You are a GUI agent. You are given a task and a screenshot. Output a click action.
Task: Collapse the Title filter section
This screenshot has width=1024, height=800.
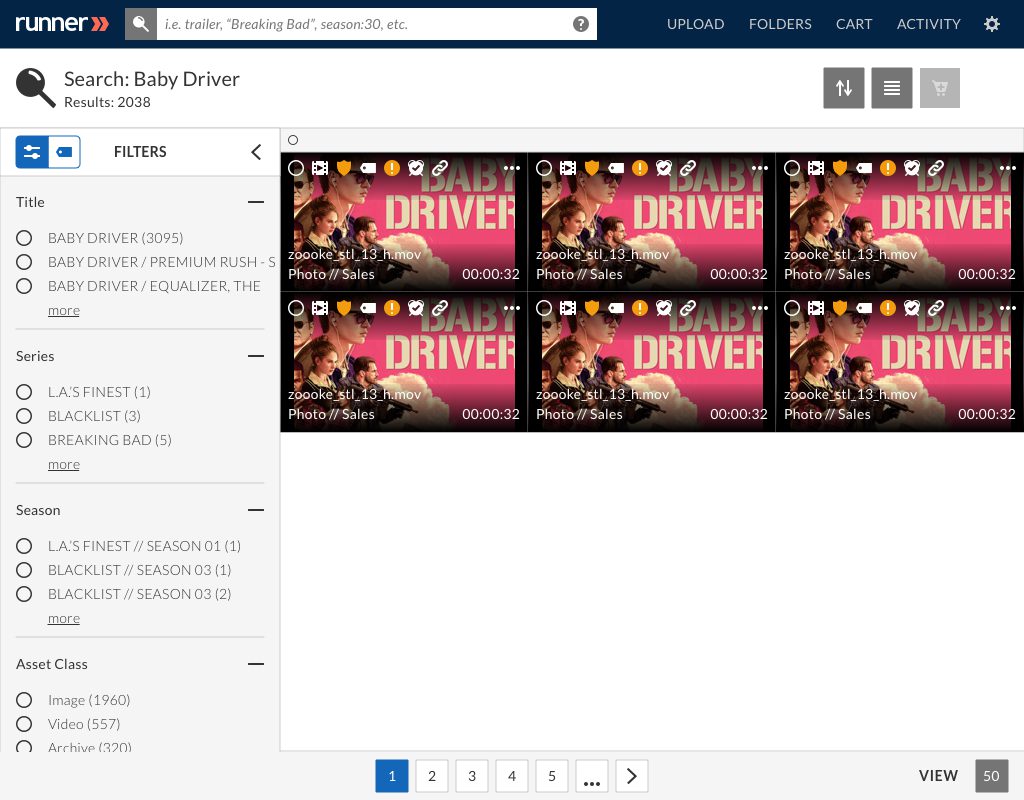pyautogui.click(x=256, y=202)
